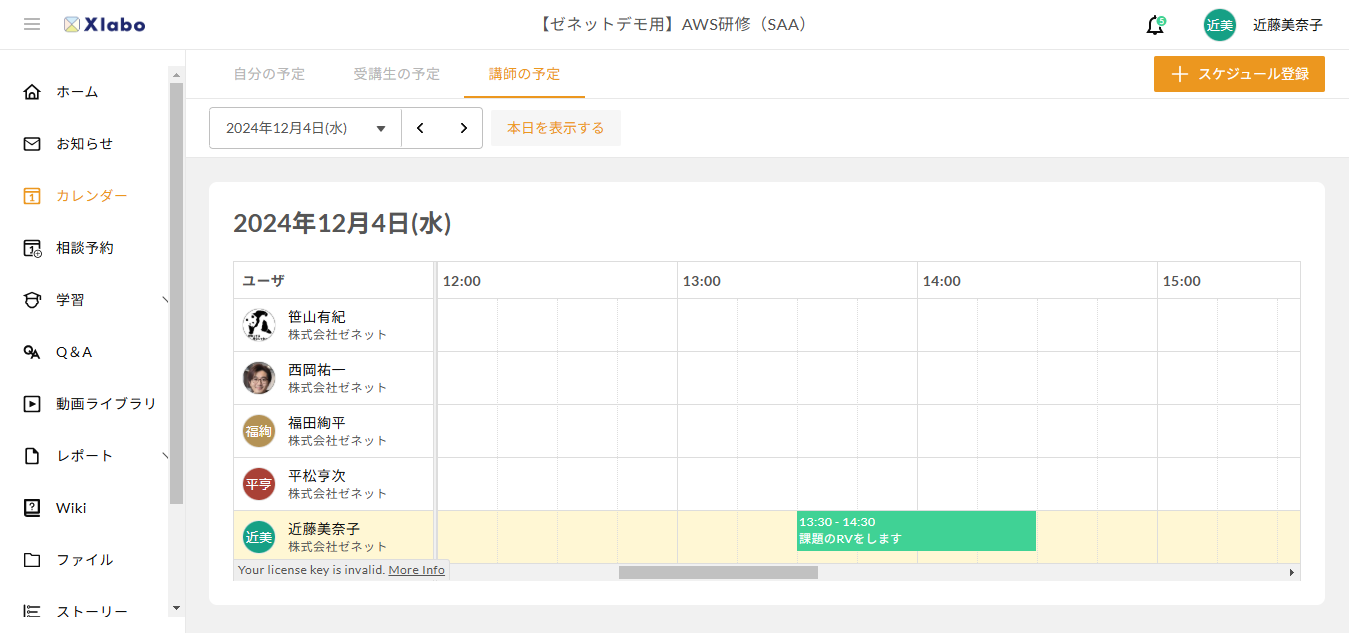Viewport: 1349px width, 633px height.
Task: Click the 相談予約 calendar-clock icon
Action: (32, 248)
